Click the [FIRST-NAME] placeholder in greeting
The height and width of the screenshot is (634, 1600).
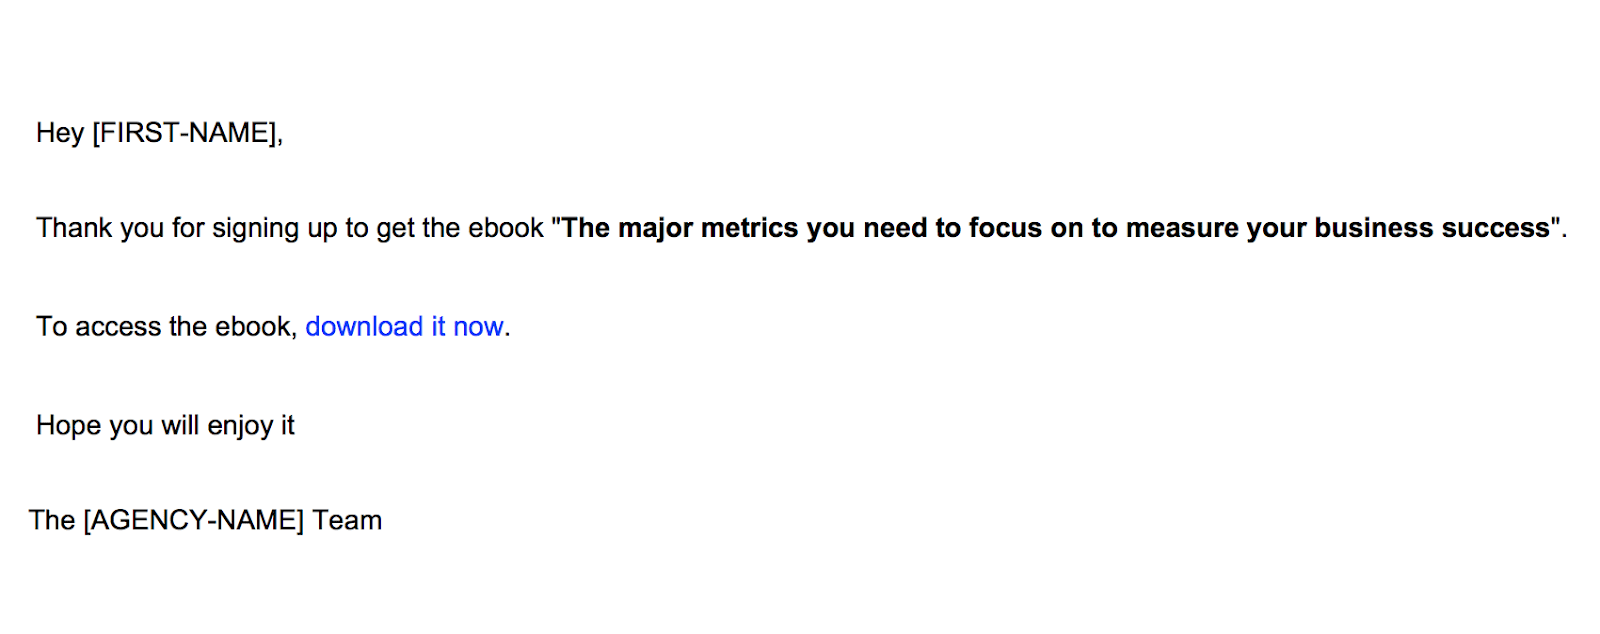point(185,133)
